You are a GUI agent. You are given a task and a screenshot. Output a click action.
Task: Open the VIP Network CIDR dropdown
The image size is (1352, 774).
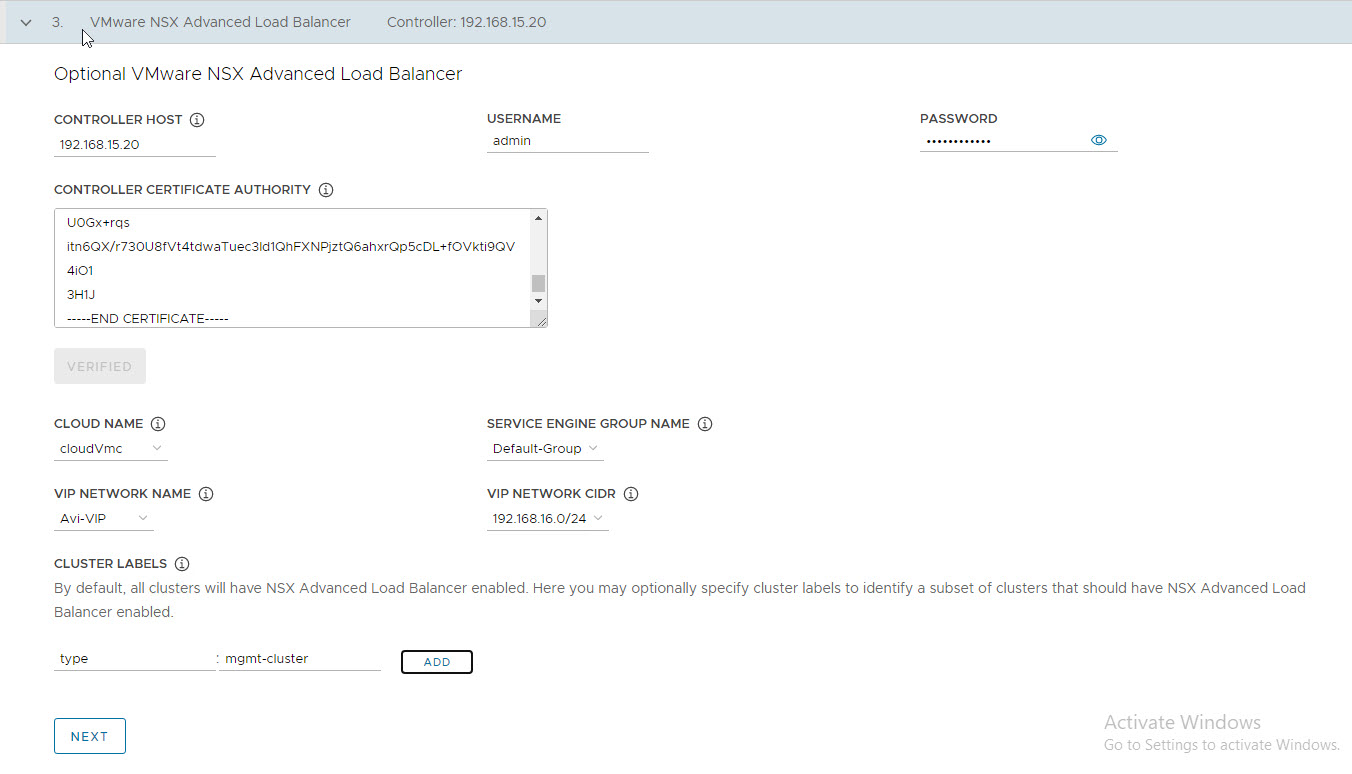click(x=547, y=519)
